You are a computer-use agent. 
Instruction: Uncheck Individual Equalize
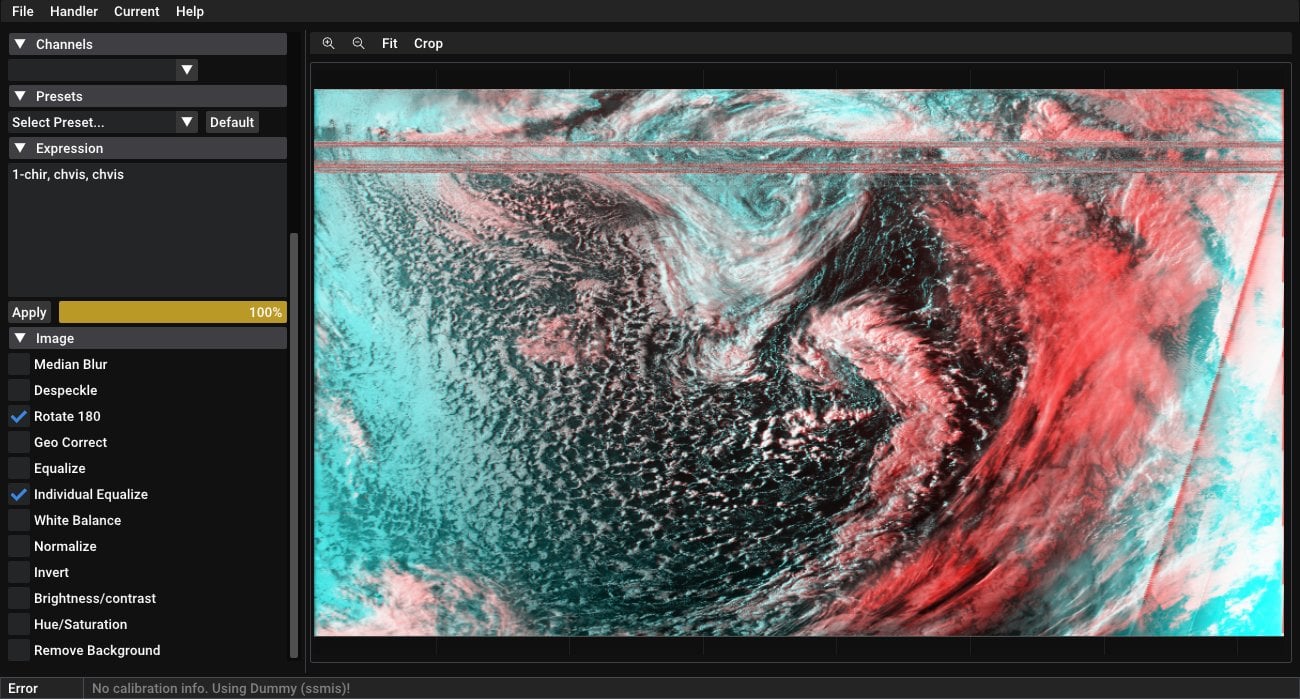point(19,494)
